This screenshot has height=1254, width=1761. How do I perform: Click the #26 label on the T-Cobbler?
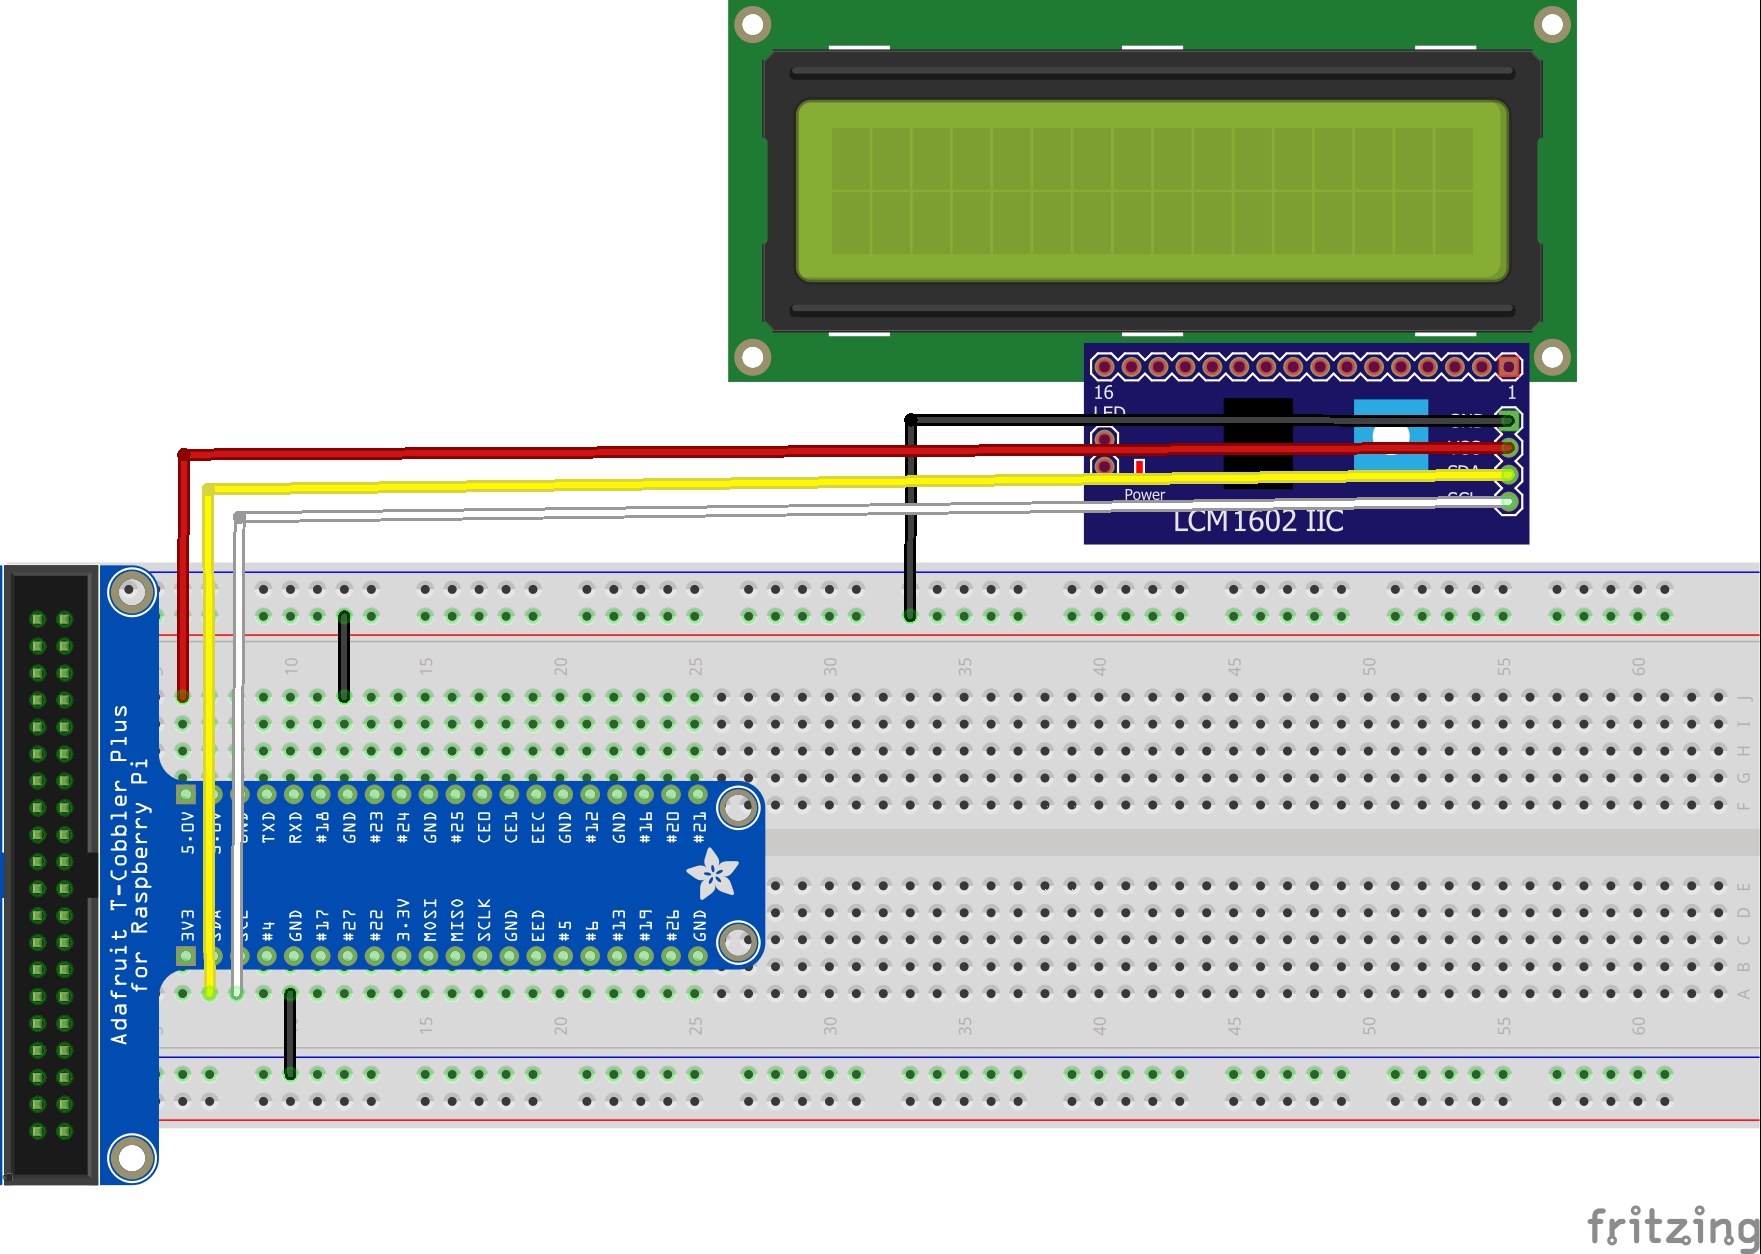click(673, 925)
